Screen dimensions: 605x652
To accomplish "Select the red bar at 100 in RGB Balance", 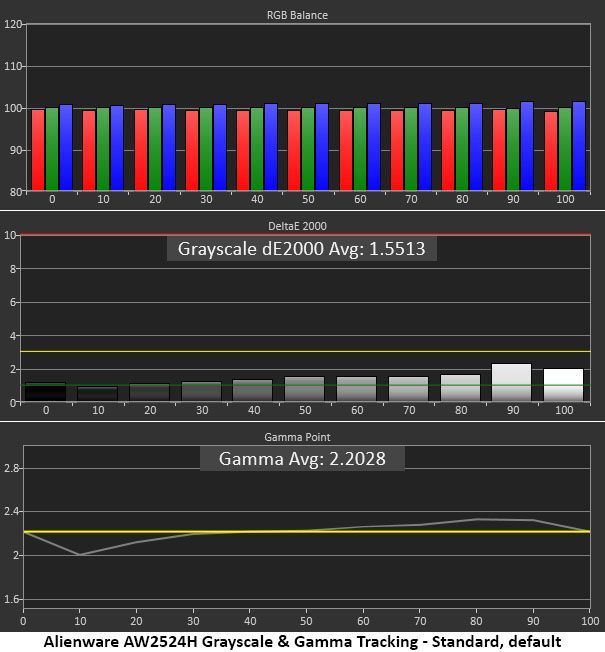I will [x=551, y=151].
